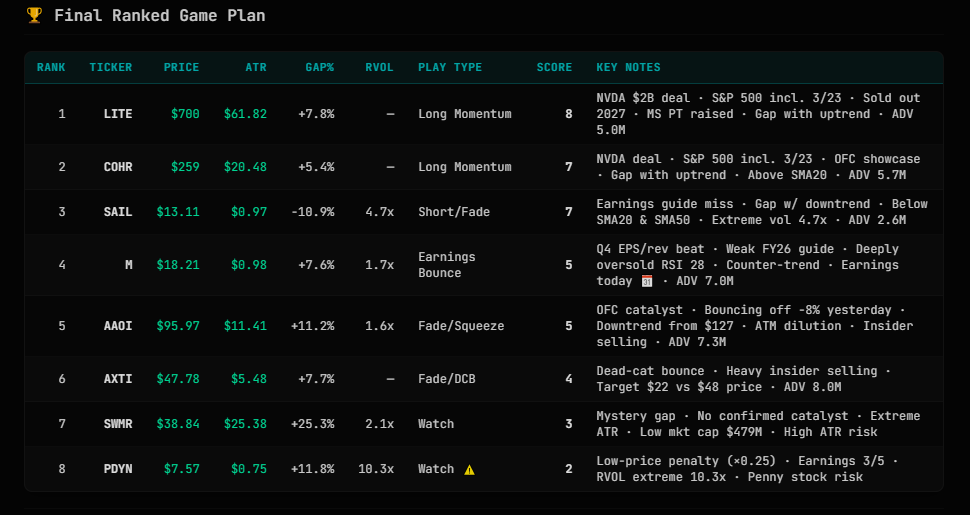
Task: Click the $700 price for LITE
Action: coord(186,114)
